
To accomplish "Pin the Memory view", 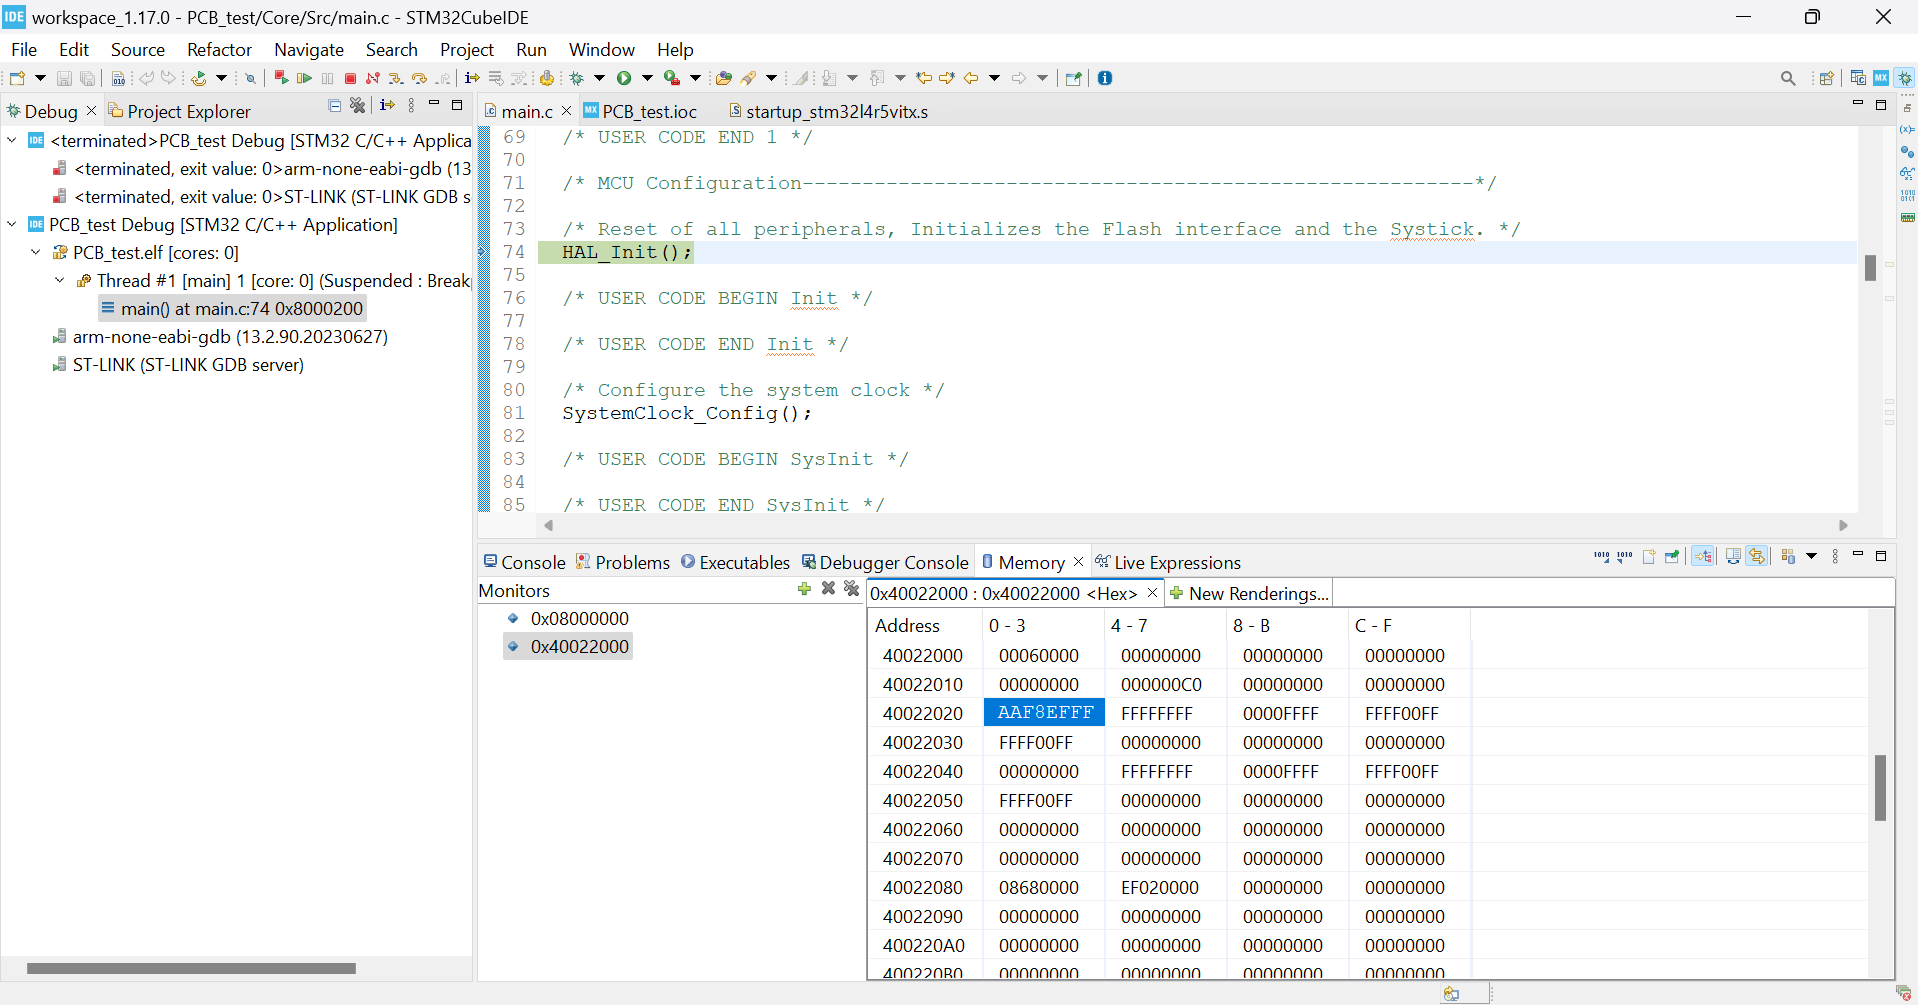I will (1672, 557).
